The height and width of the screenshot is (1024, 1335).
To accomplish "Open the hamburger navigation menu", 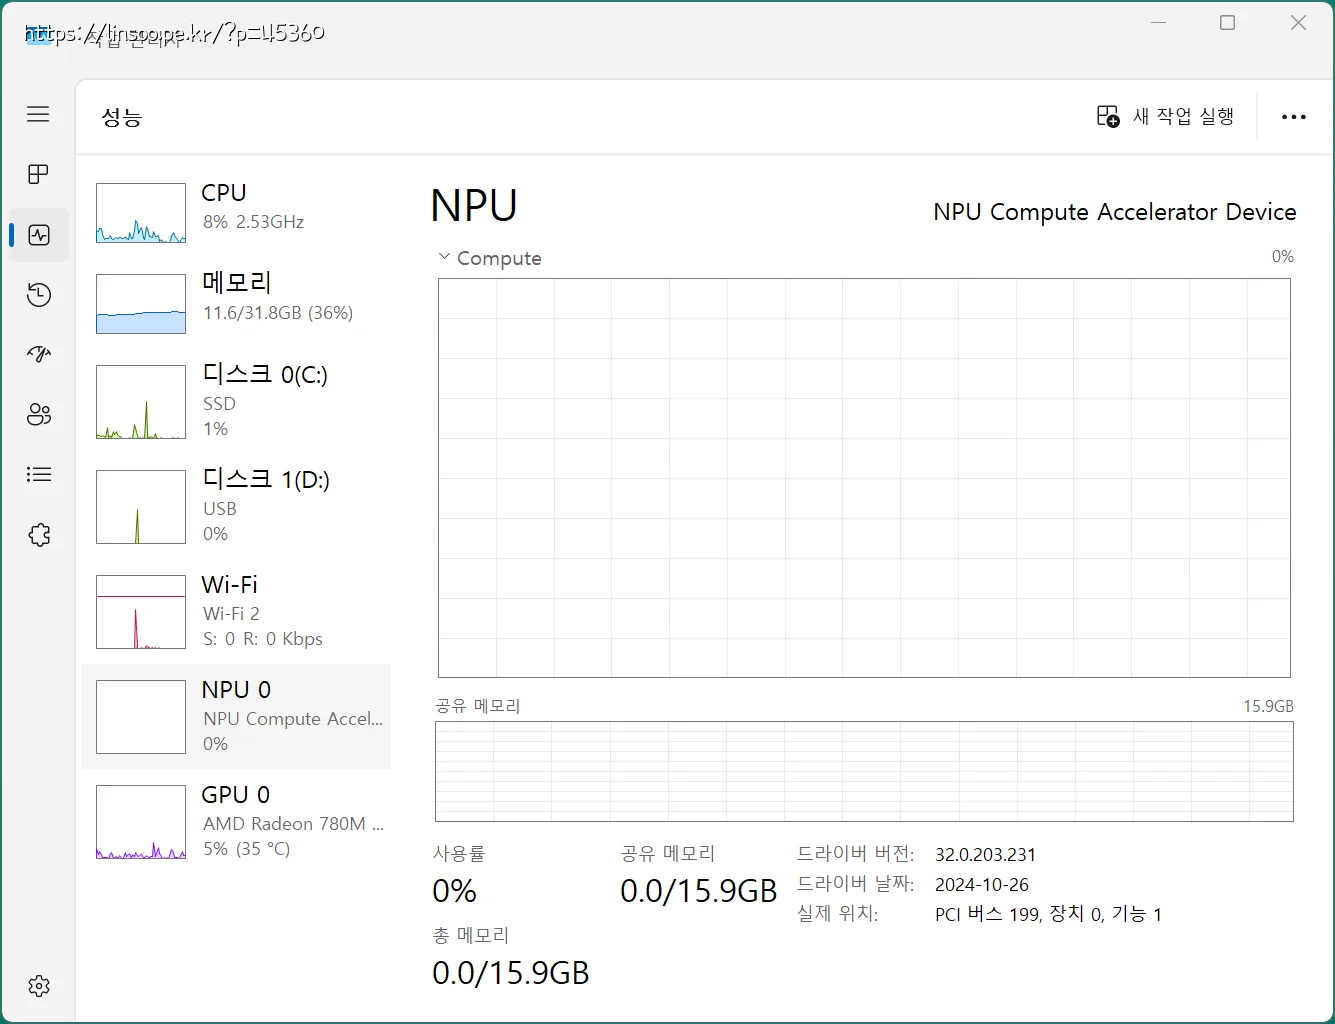I will coord(38,114).
